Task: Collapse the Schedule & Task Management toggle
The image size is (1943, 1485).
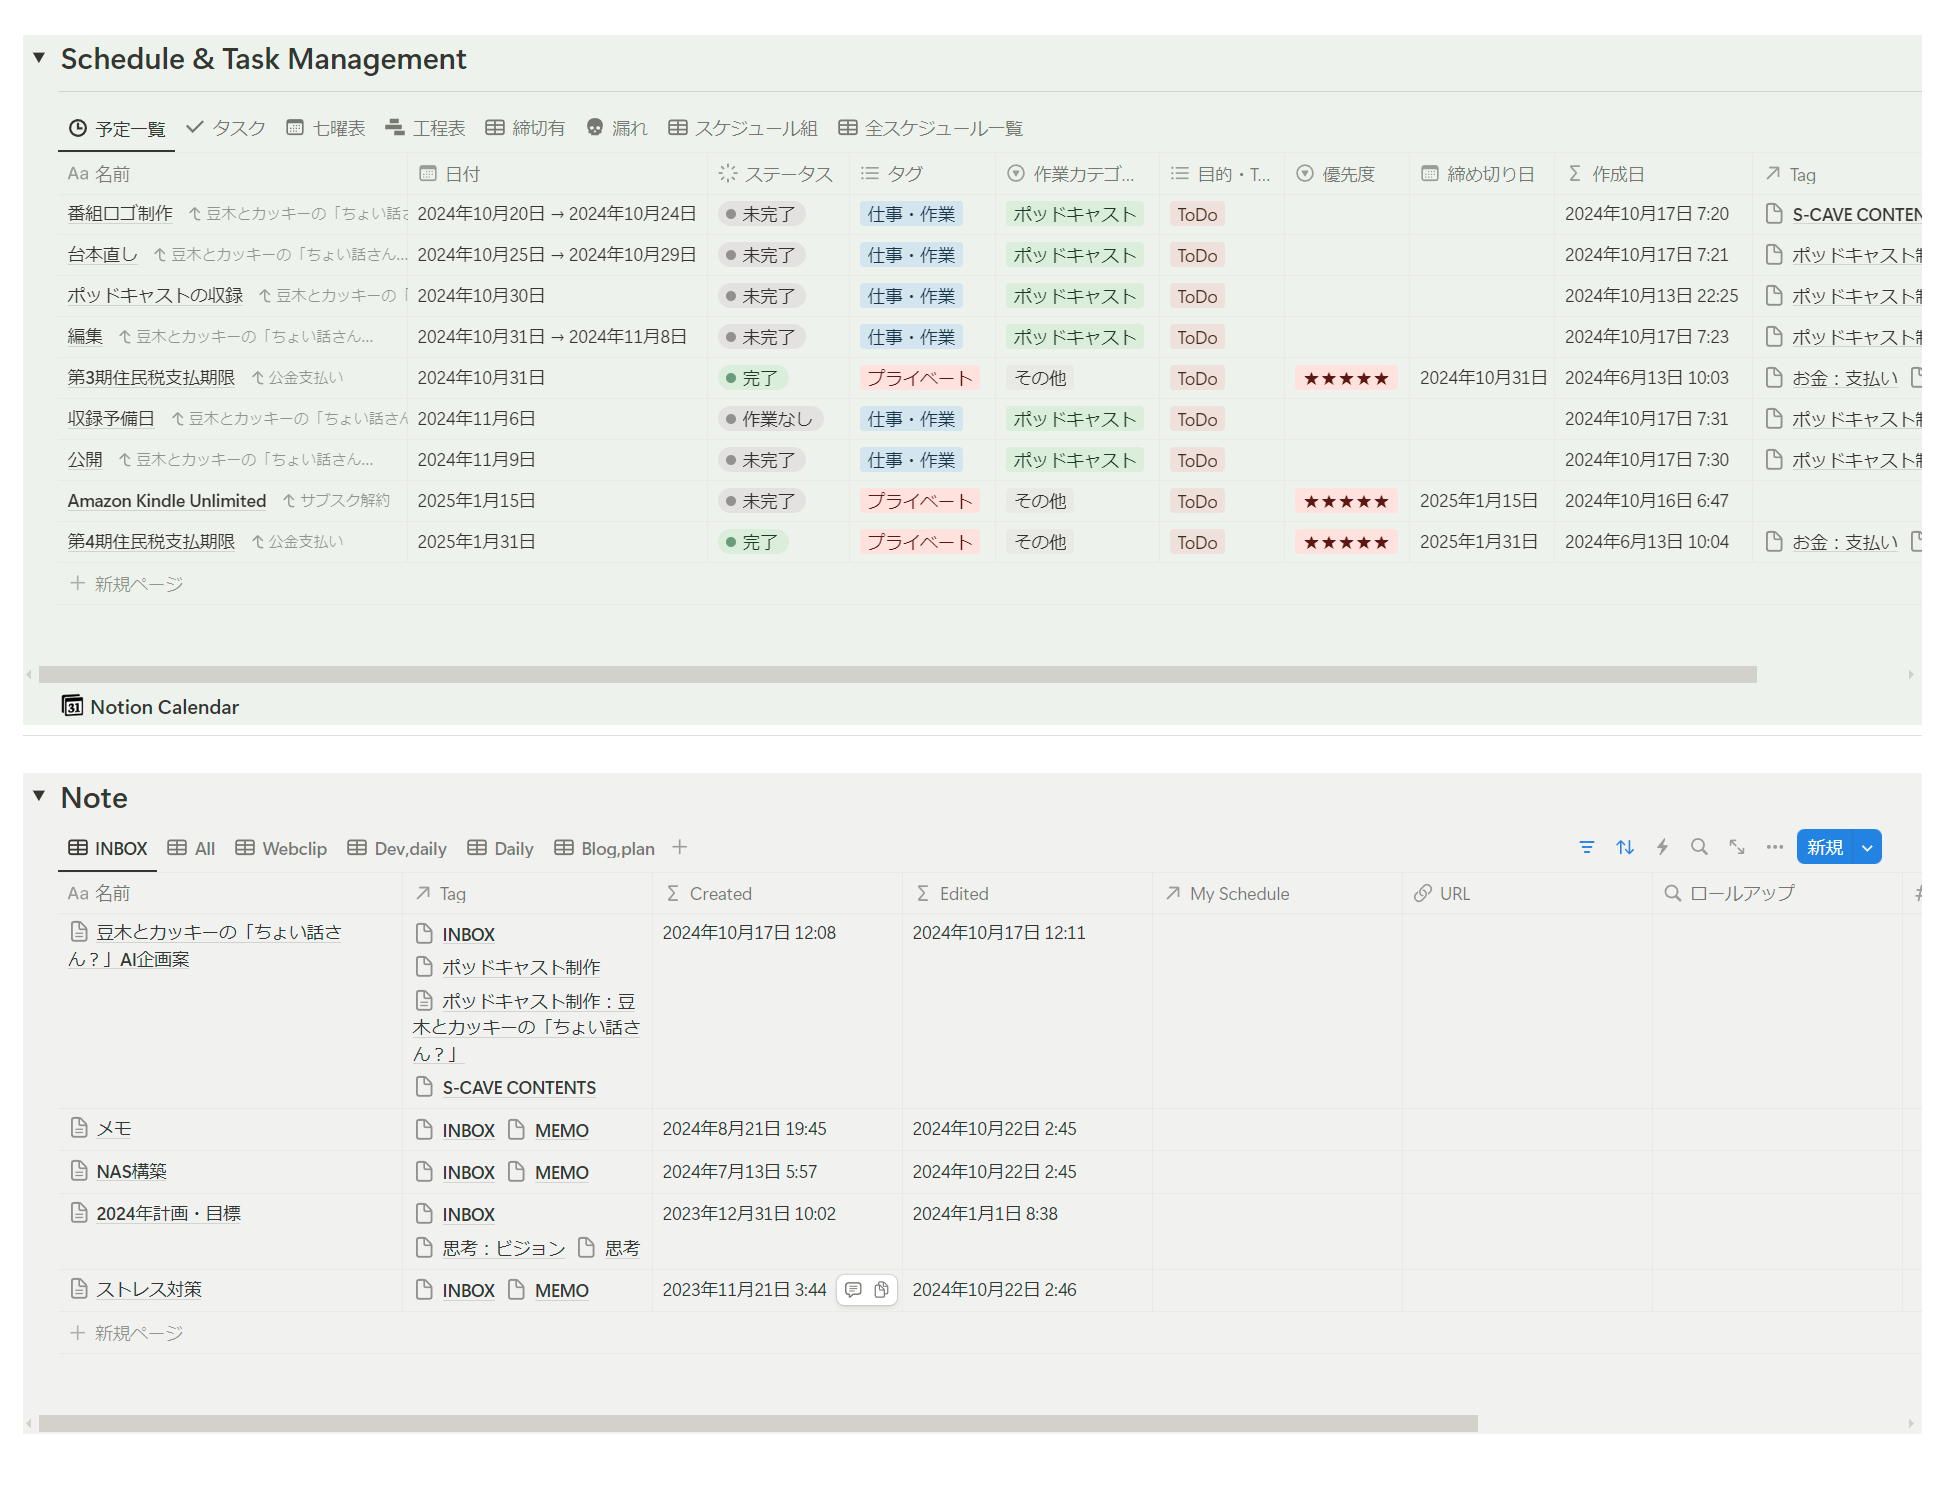Action: (39, 58)
